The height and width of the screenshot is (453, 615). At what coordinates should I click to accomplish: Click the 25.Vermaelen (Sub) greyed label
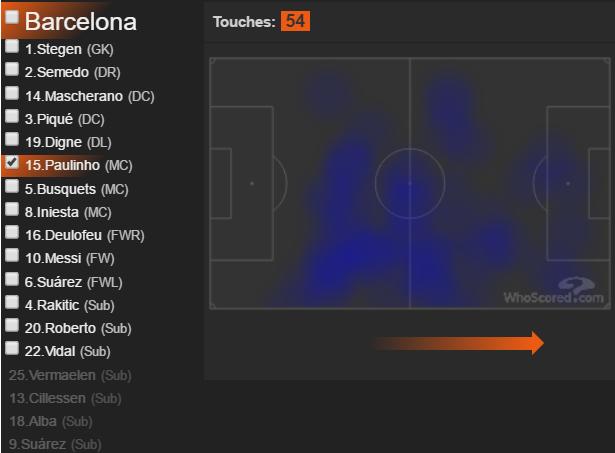point(69,375)
